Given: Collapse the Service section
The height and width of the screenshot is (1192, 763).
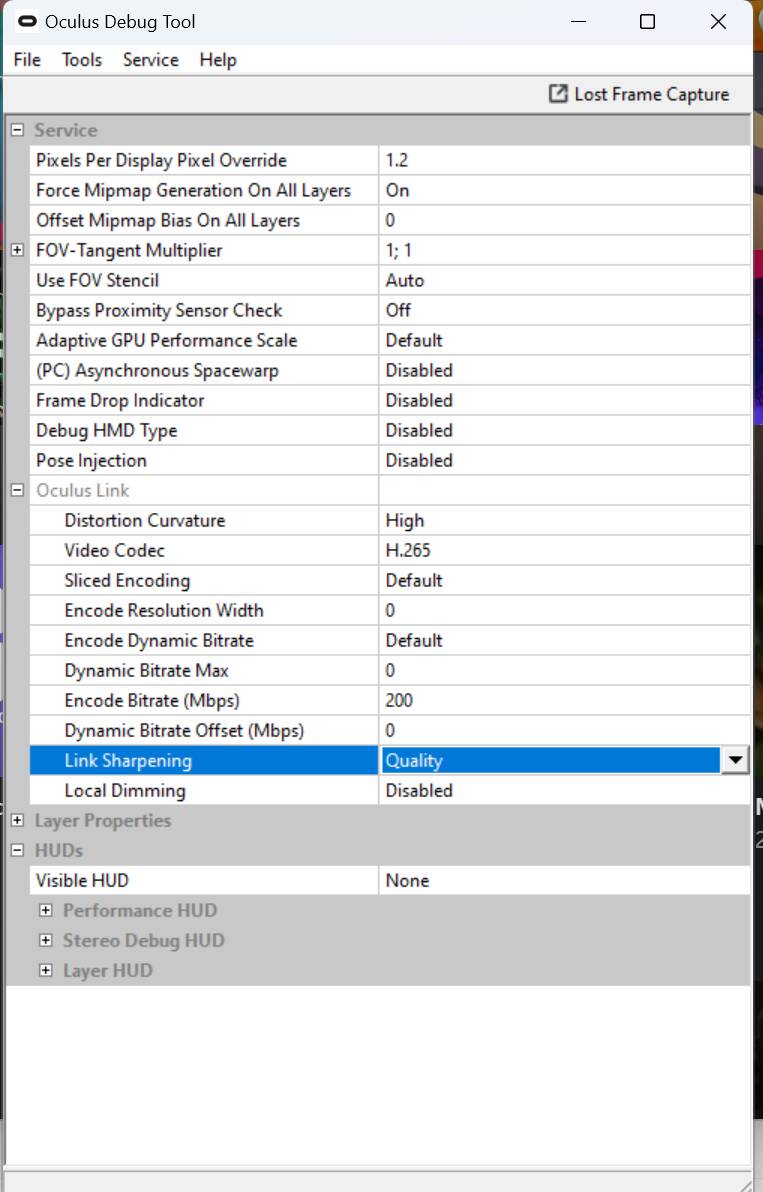Looking at the screenshot, I should coord(17,130).
